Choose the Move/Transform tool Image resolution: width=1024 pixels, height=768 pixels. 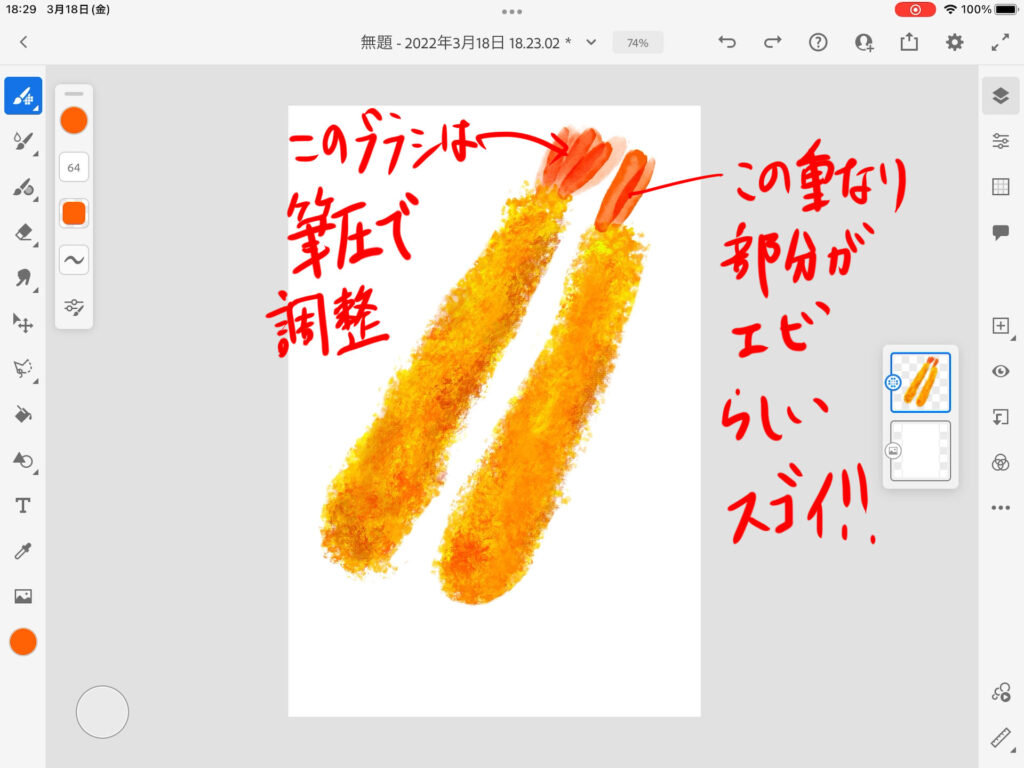pos(23,322)
